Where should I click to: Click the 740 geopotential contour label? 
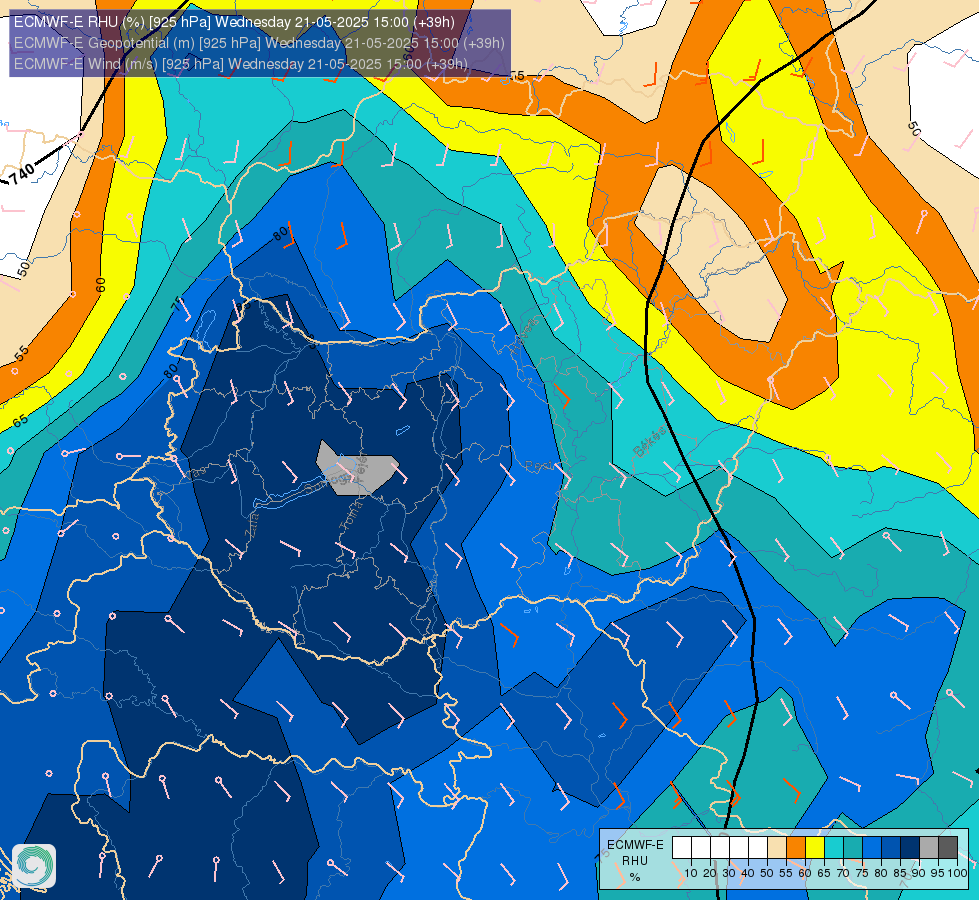click(x=22, y=173)
